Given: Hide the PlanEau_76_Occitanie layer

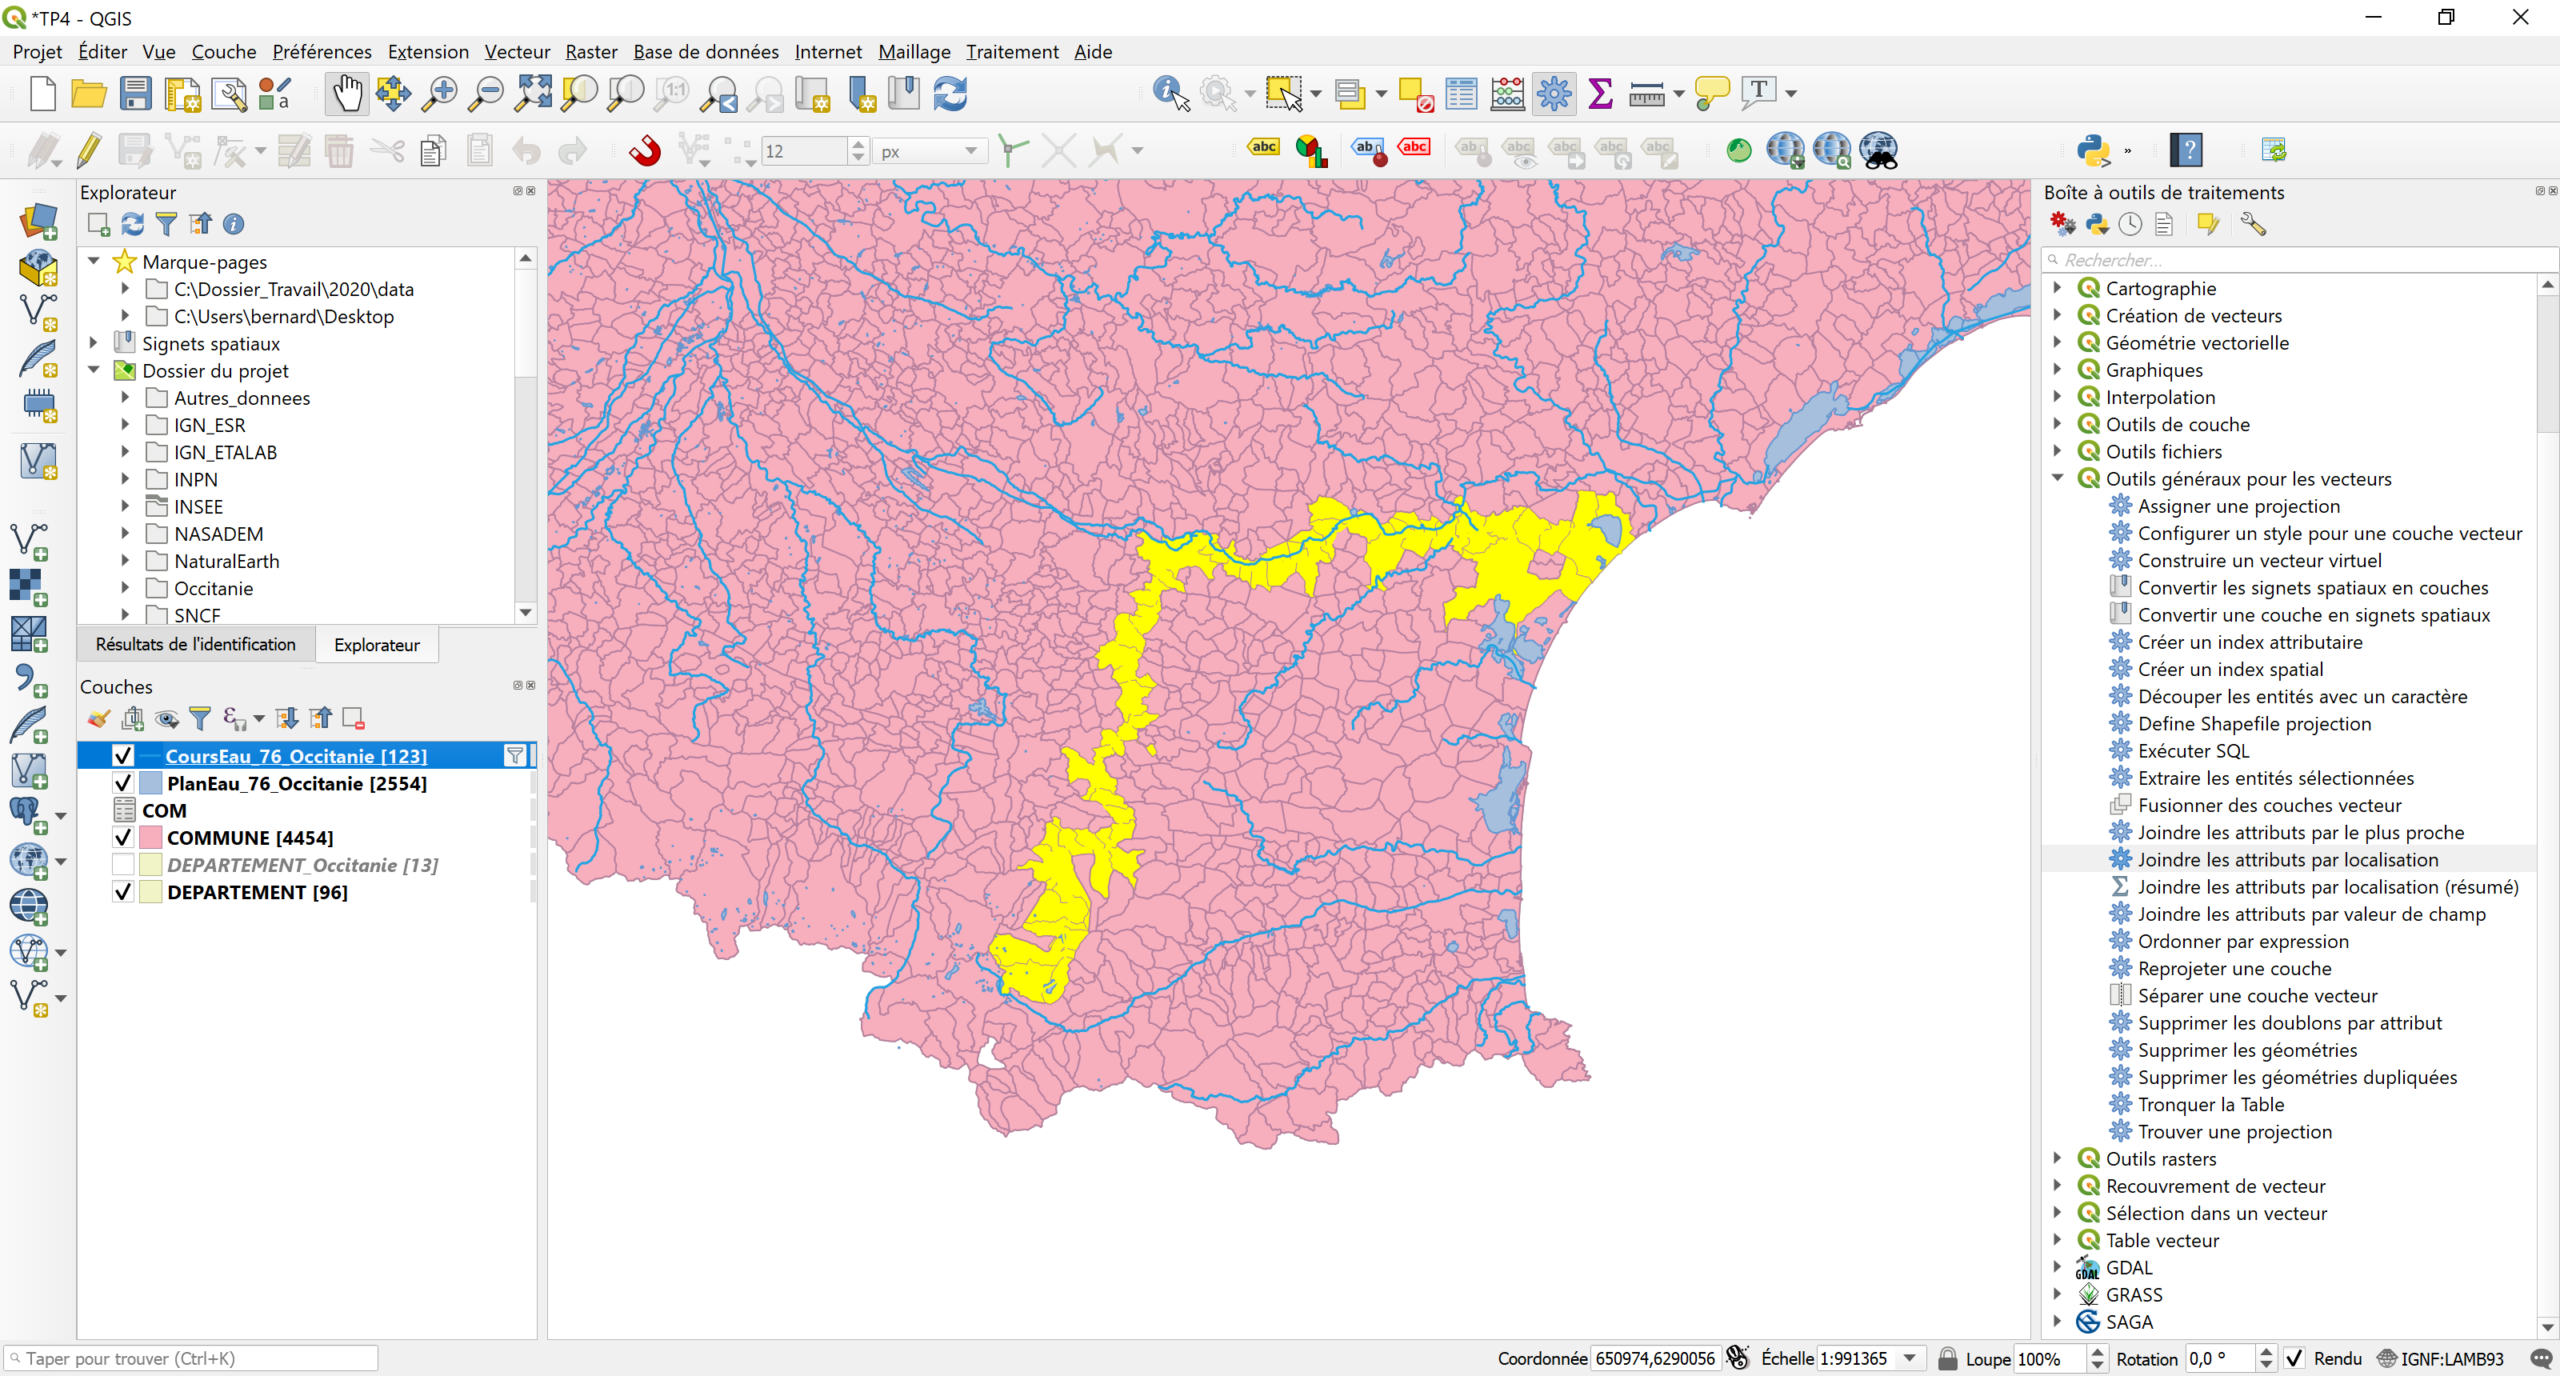Looking at the screenshot, I should [122, 783].
